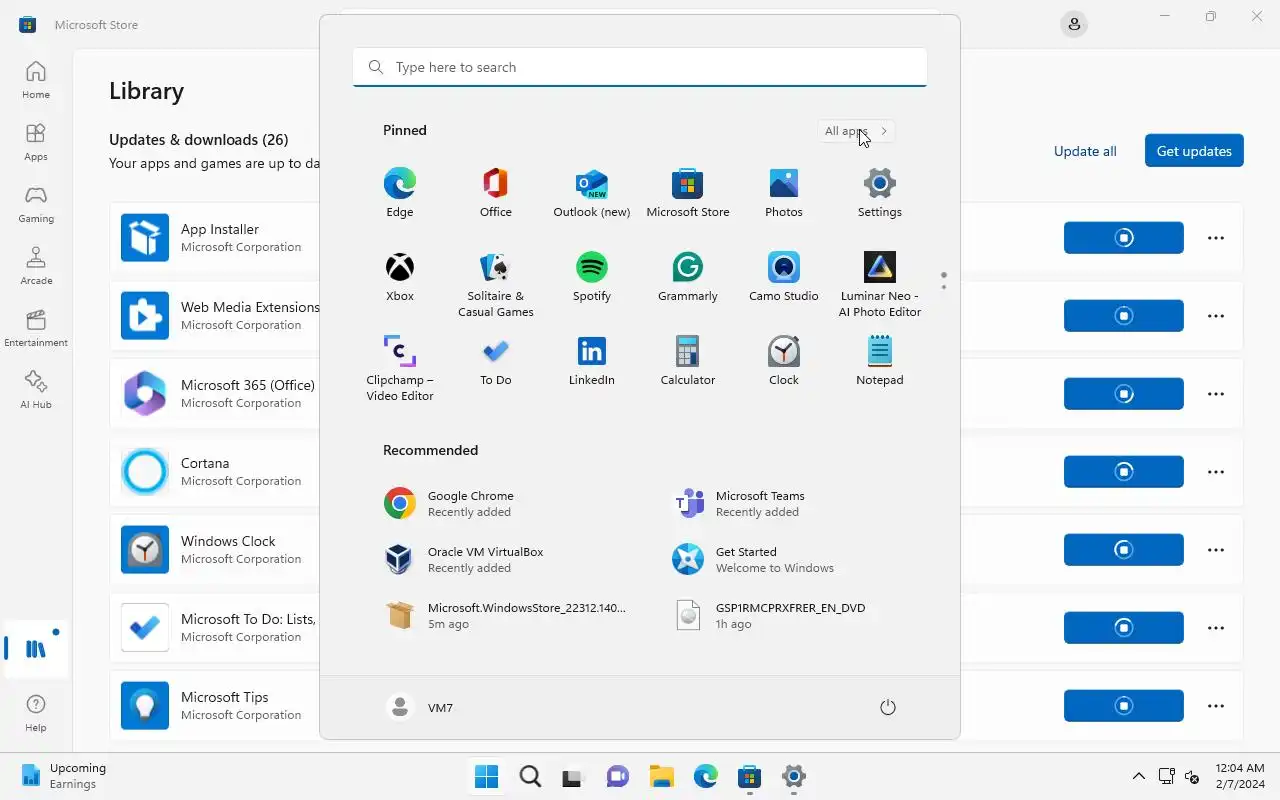Open Microsoft Store pinned icon in Start
The width and height of the screenshot is (1280, 800).
(x=688, y=192)
